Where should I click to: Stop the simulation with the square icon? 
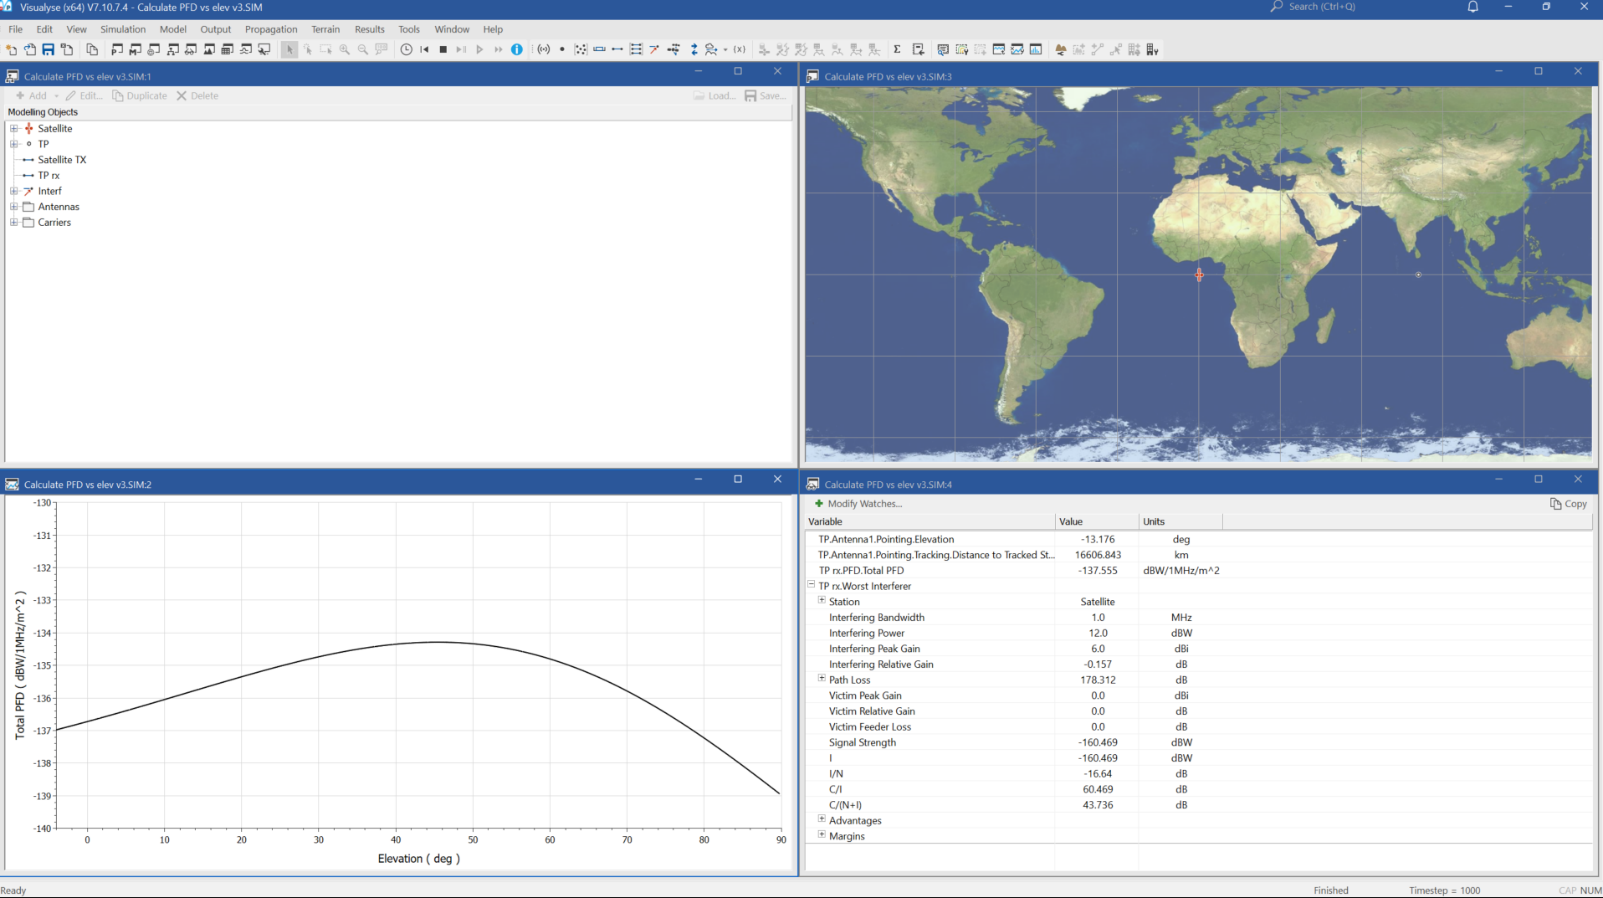pyautogui.click(x=443, y=49)
